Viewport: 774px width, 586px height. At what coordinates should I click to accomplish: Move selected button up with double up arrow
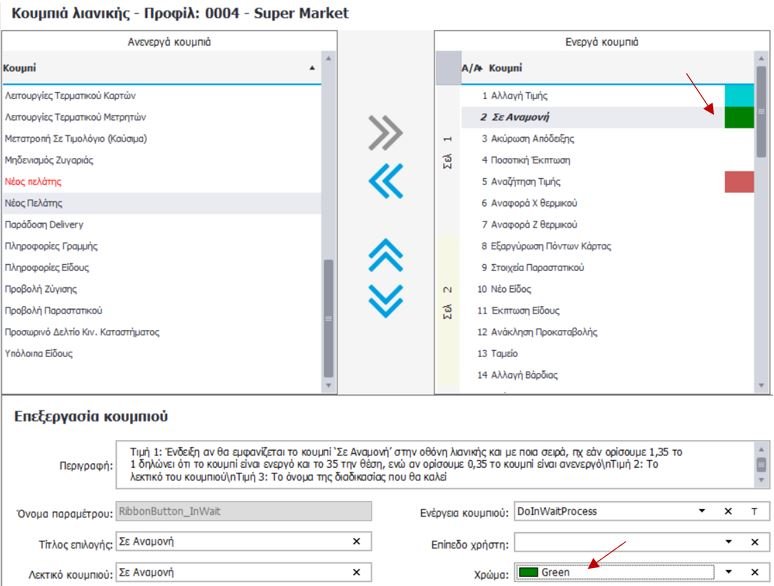click(x=385, y=255)
